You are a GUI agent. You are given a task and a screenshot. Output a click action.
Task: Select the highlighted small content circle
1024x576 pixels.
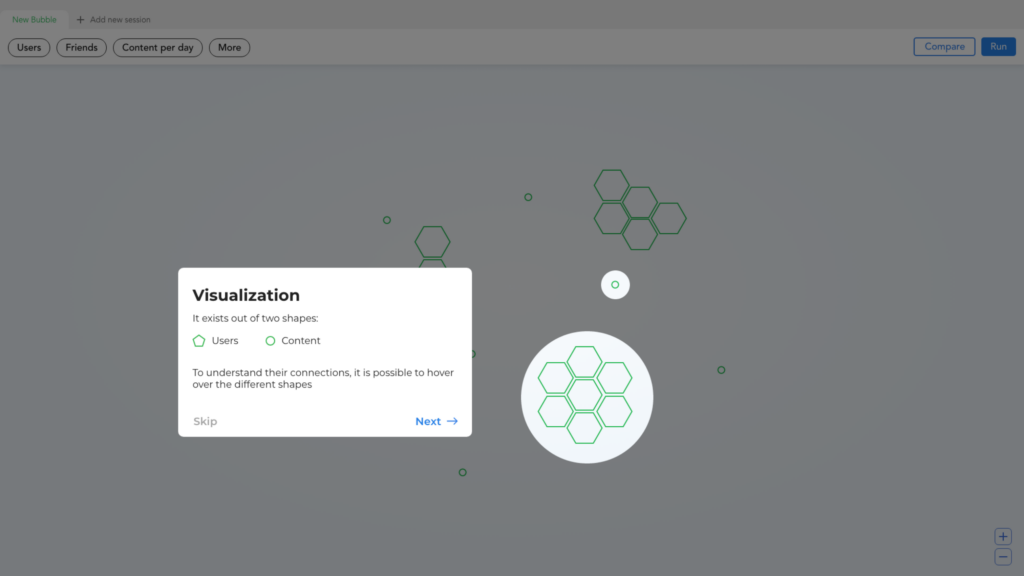615,285
